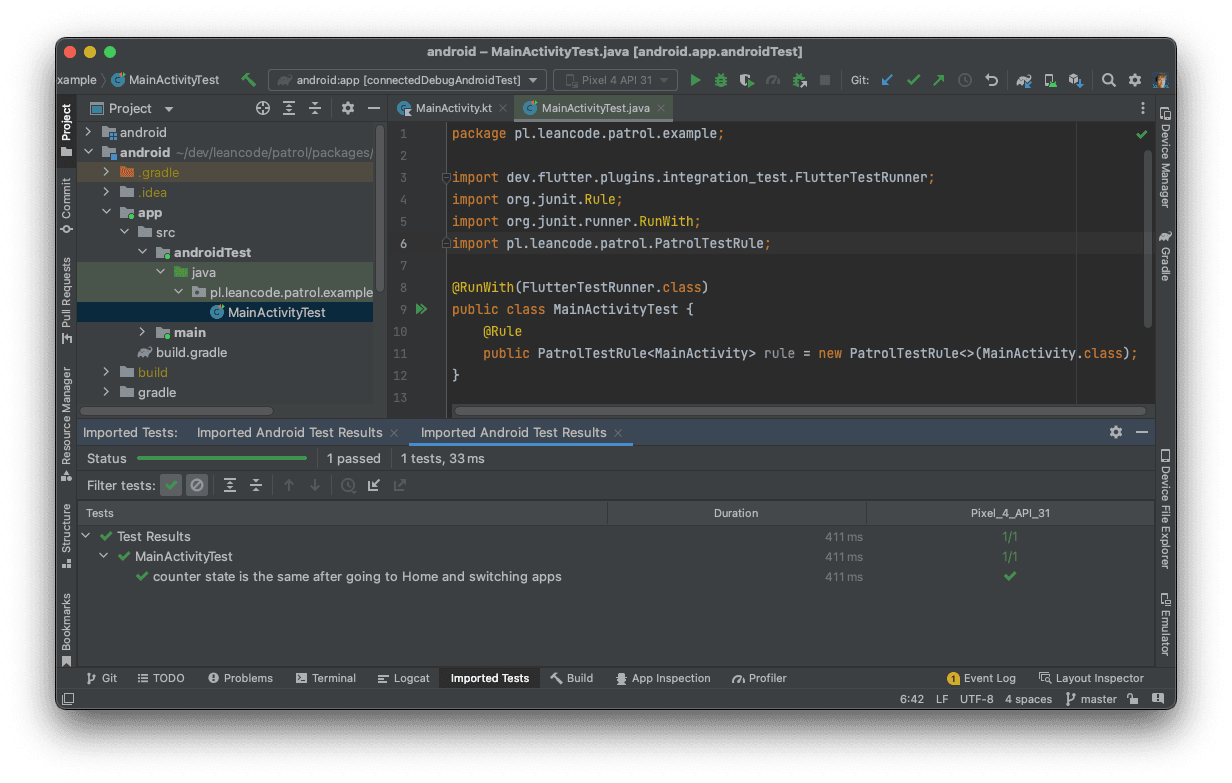Collapse the app folder in Project tree

[108, 212]
